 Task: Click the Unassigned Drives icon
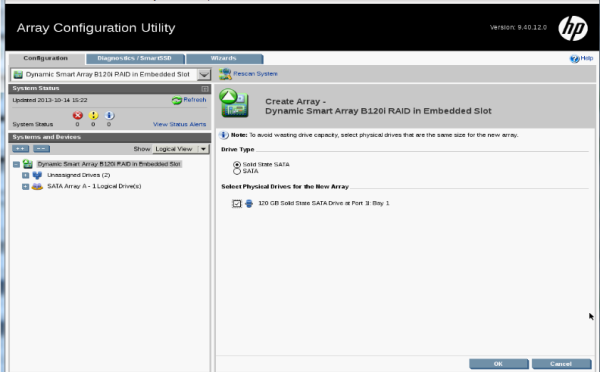point(37,175)
